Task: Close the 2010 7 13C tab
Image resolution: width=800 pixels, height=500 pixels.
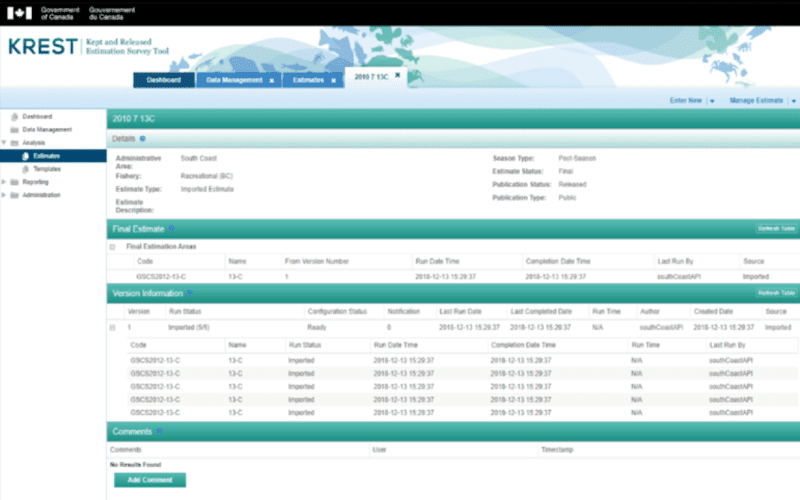Action: click(x=397, y=75)
